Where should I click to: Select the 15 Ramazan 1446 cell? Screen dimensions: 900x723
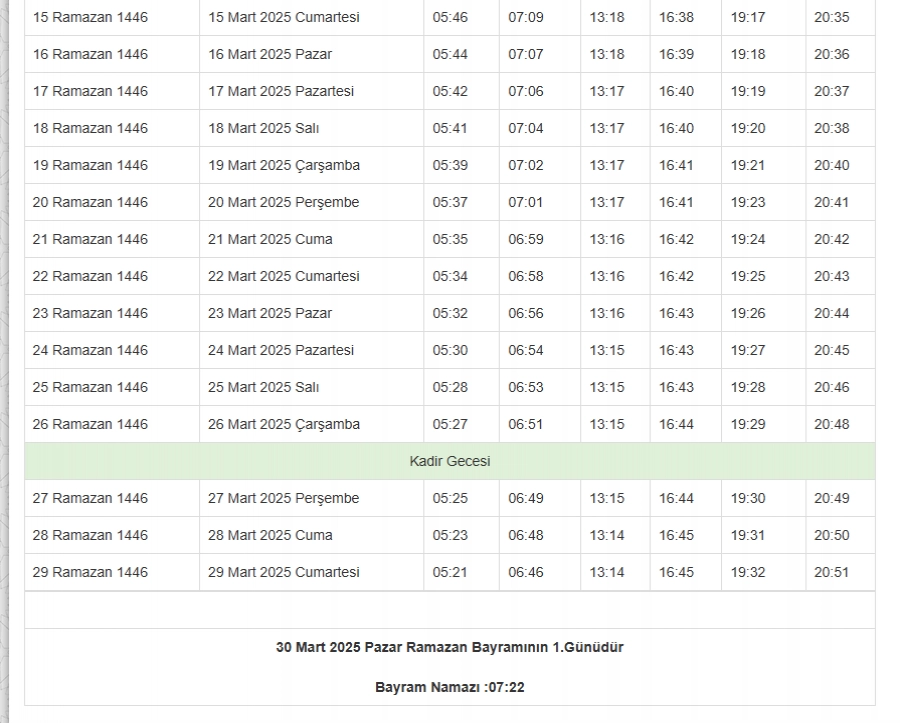pos(90,17)
